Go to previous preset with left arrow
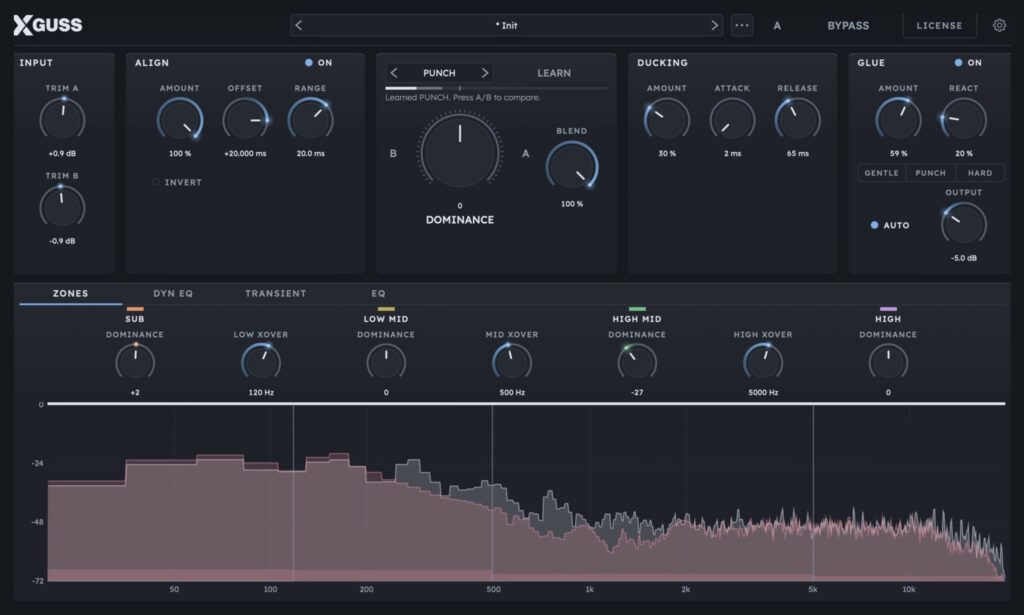 (299, 25)
